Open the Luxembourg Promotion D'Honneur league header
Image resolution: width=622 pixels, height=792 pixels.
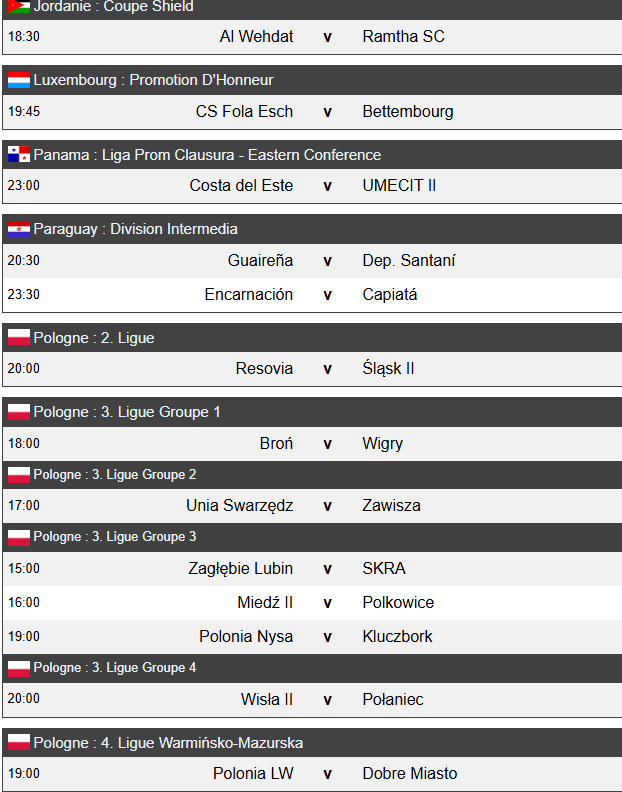[153, 80]
